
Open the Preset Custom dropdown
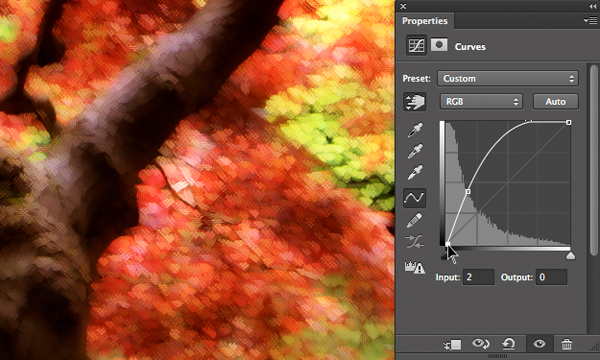tap(508, 78)
